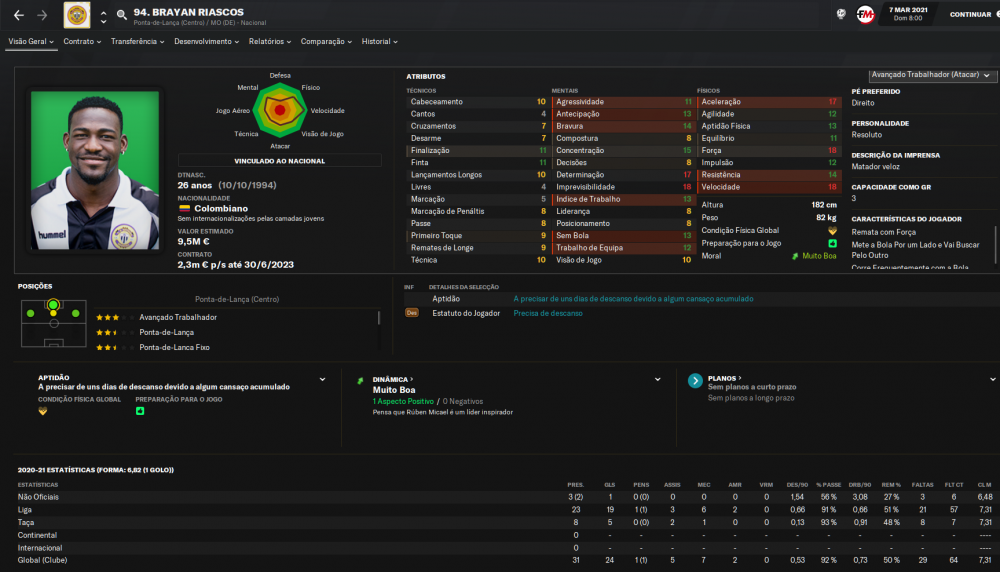The image size is (1000, 572).
Task: Click the player name 94. BRAYAN RIASCOS
Action: [189, 12]
